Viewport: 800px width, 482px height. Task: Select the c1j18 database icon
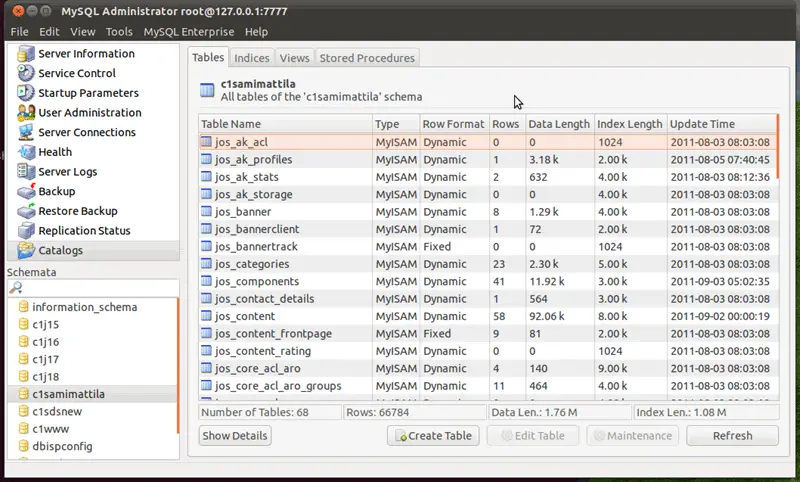pyautogui.click(x=23, y=376)
